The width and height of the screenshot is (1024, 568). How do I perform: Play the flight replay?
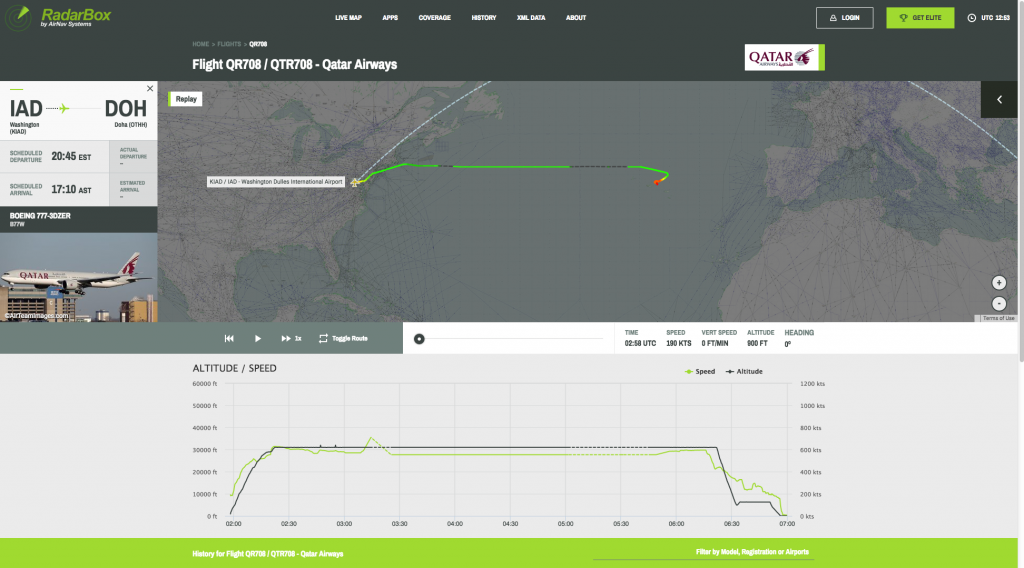(x=258, y=338)
